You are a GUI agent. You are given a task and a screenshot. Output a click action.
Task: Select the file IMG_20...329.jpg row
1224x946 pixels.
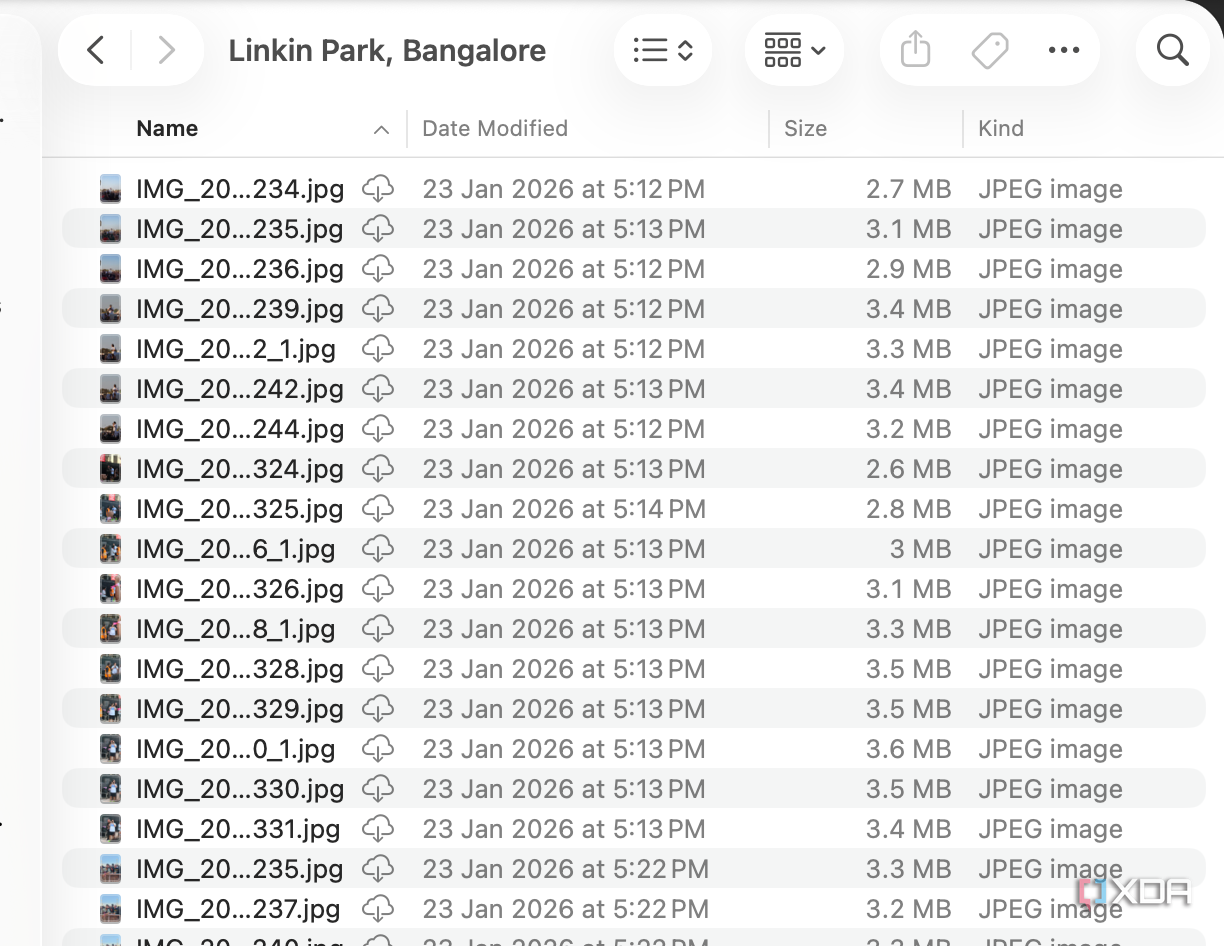[x=633, y=708]
